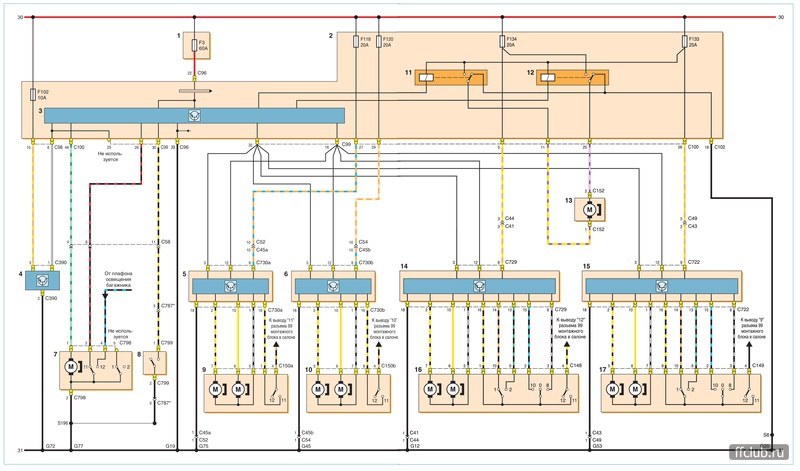800x471 pixels.
Task: Select the door module block number 6
Action: click(332, 286)
